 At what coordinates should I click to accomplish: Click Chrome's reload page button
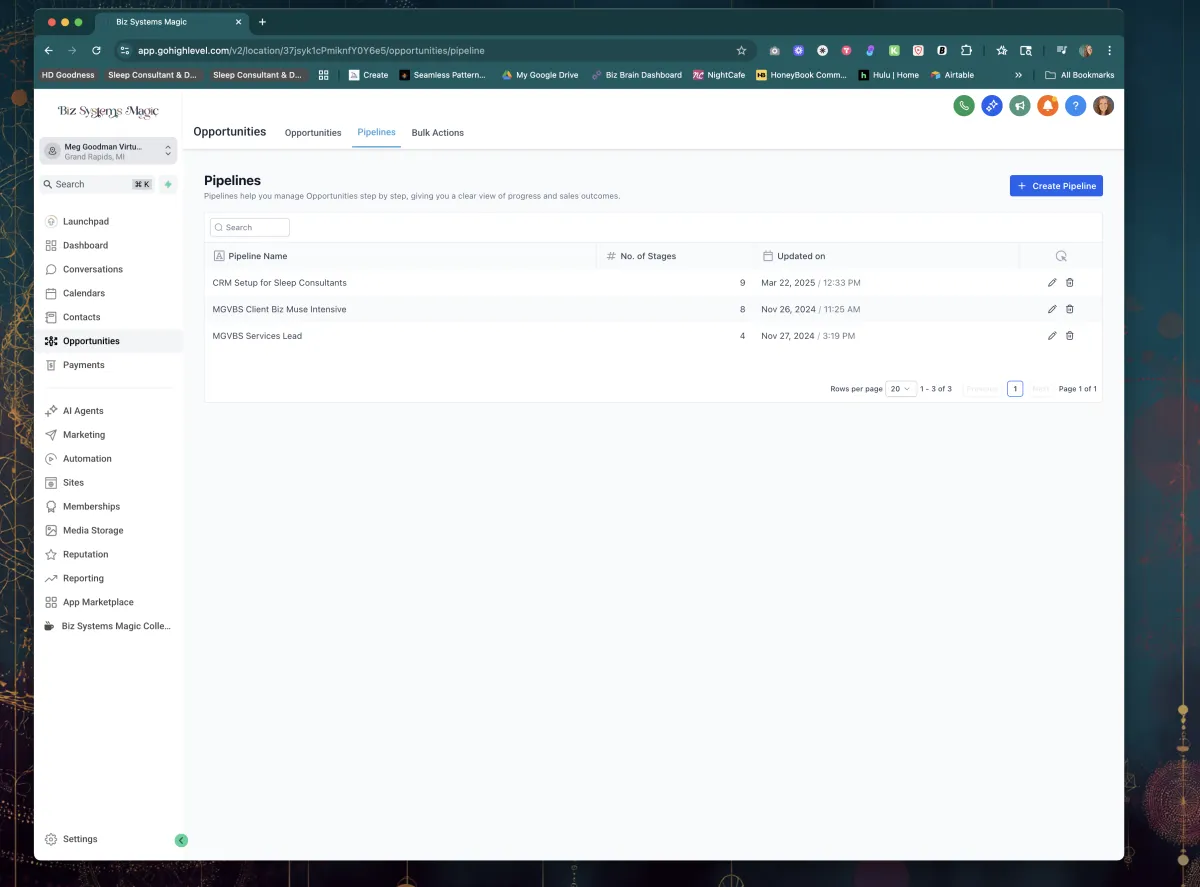(96, 50)
